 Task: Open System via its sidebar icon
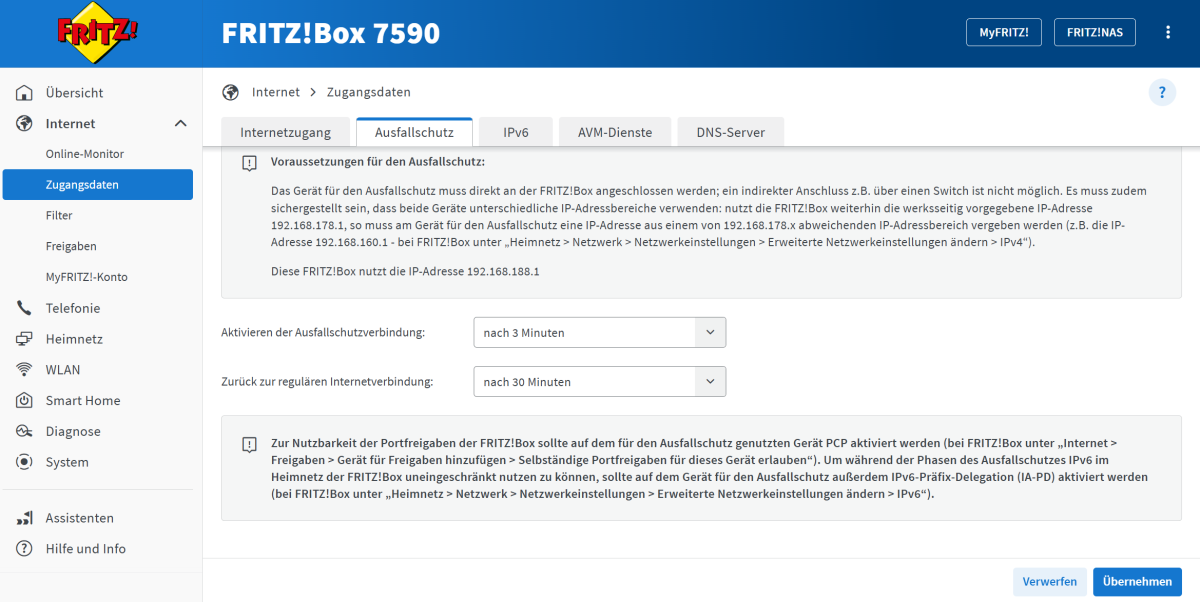(x=25, y=463)
